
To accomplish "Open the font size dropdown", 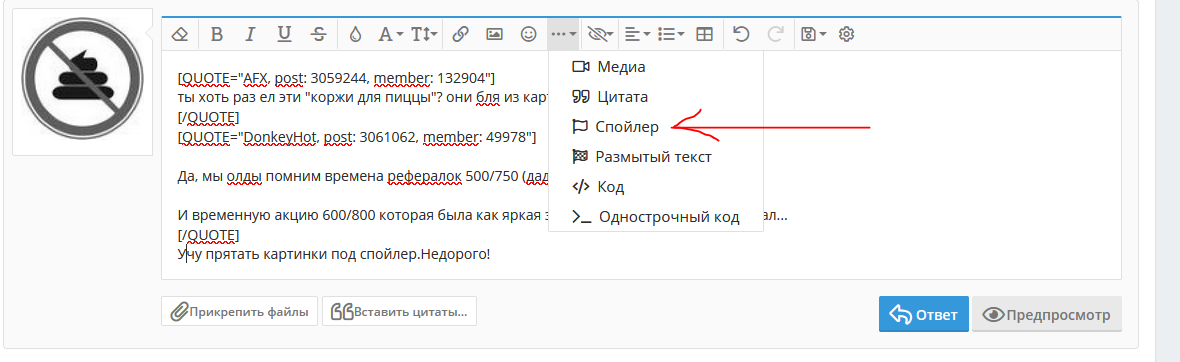I will point(425,34).
